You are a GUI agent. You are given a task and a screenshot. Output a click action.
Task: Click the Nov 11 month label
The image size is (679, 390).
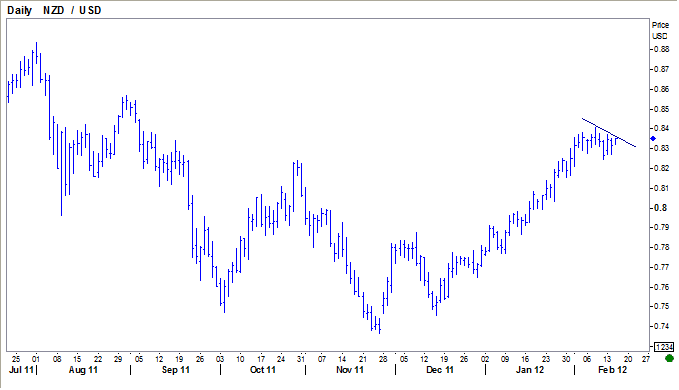click(x=350, y=370)
